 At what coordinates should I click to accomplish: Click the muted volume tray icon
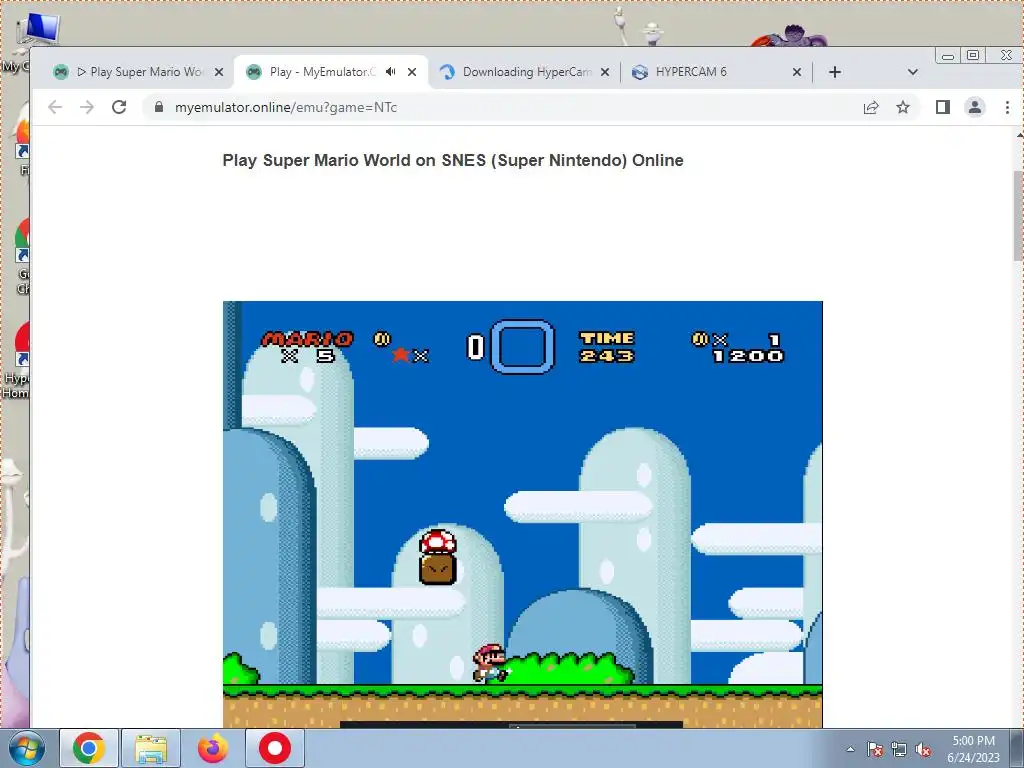pyautogui.click(x=923, y=749)
